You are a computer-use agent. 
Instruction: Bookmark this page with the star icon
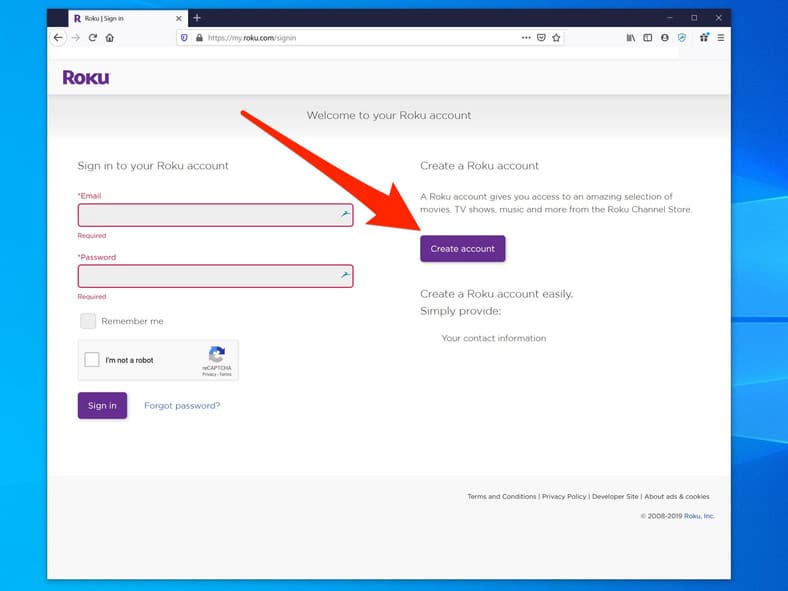point(556,38)
